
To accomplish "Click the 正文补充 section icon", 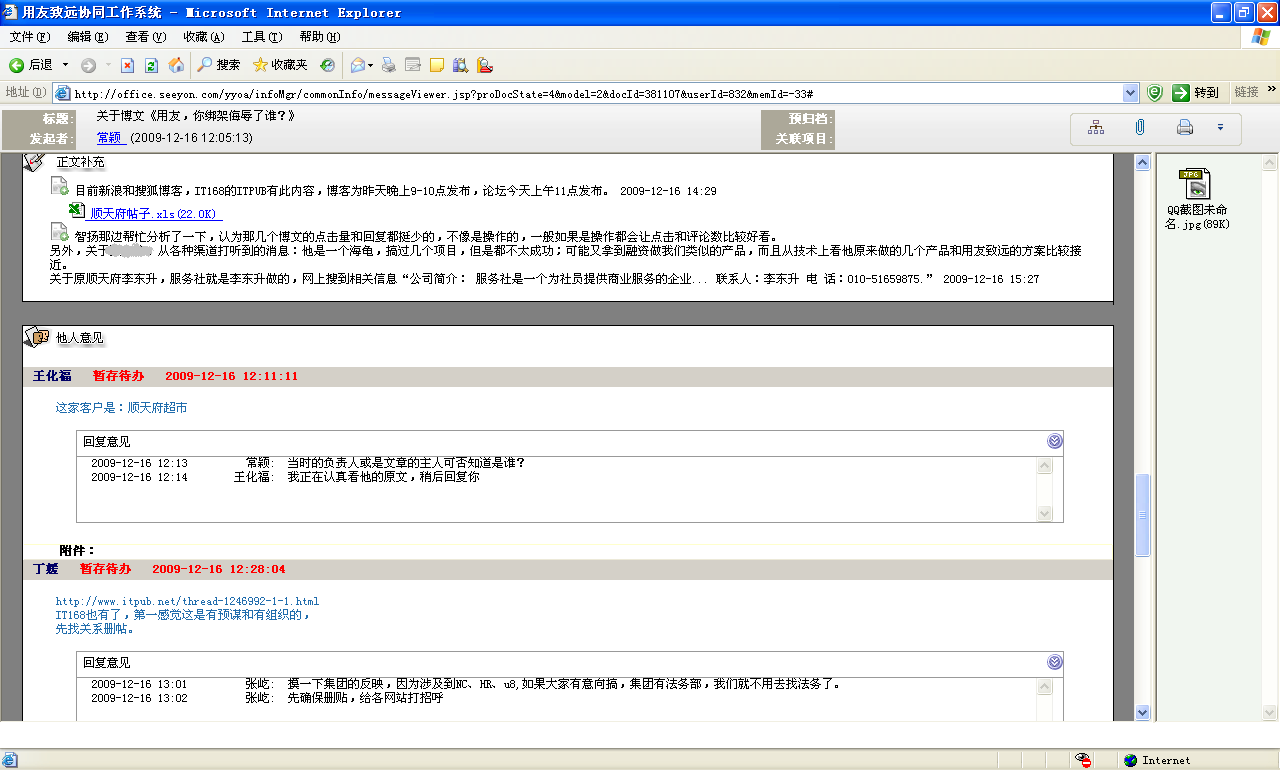I will pos(35,161).
